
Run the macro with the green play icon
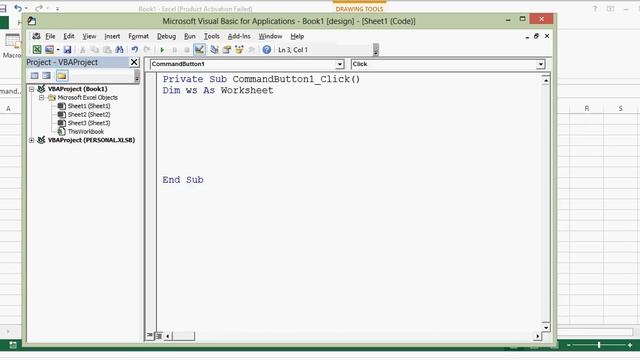pyautogui.click(x=162, y=50)
